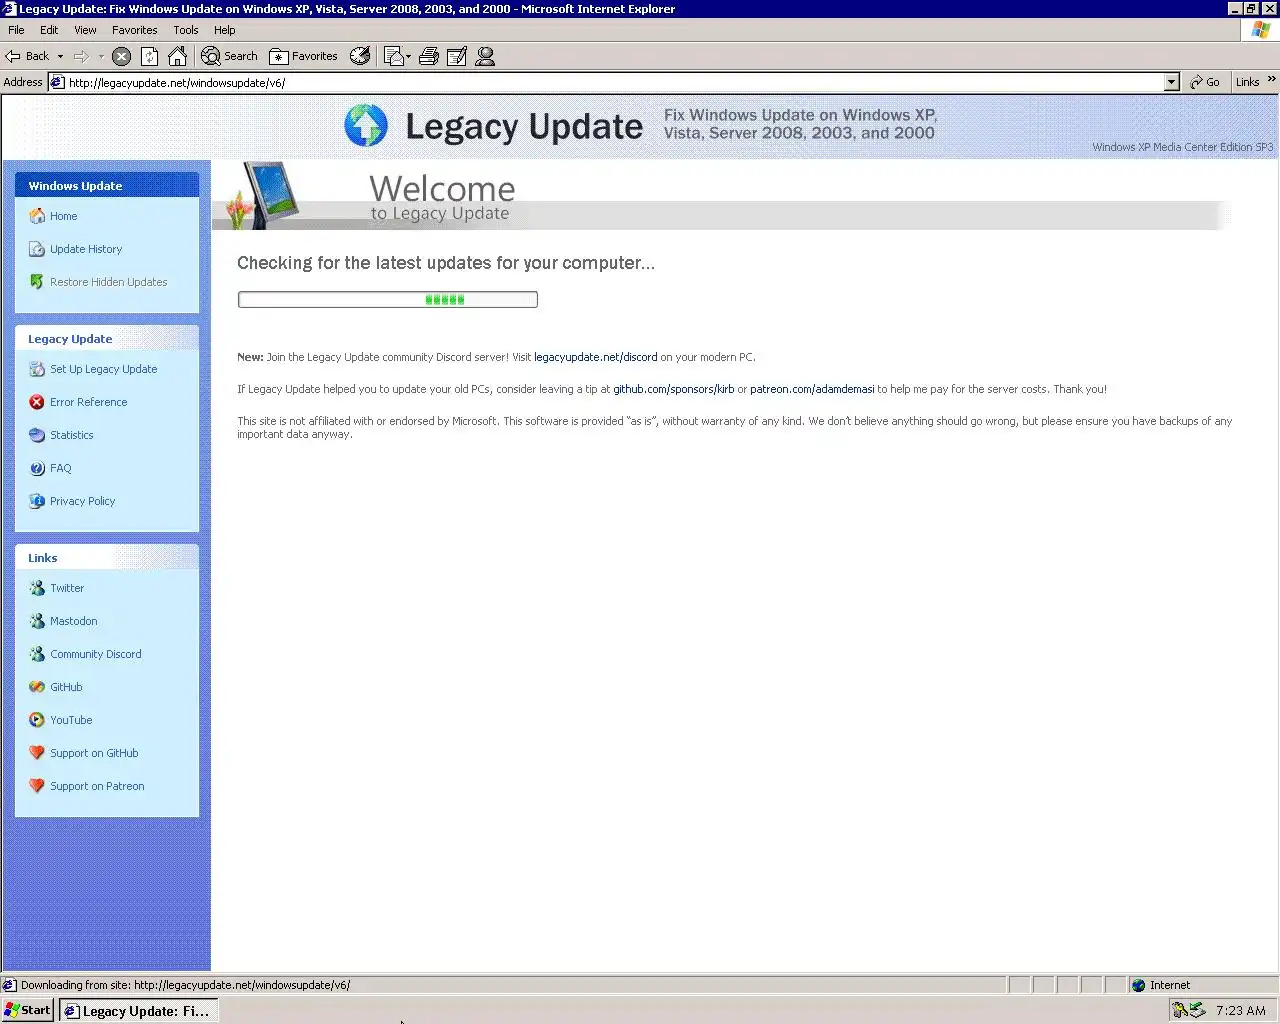Open the Back button history dropdown arrow
This screenshot has height=1024, width=1280.
(60, 57)
